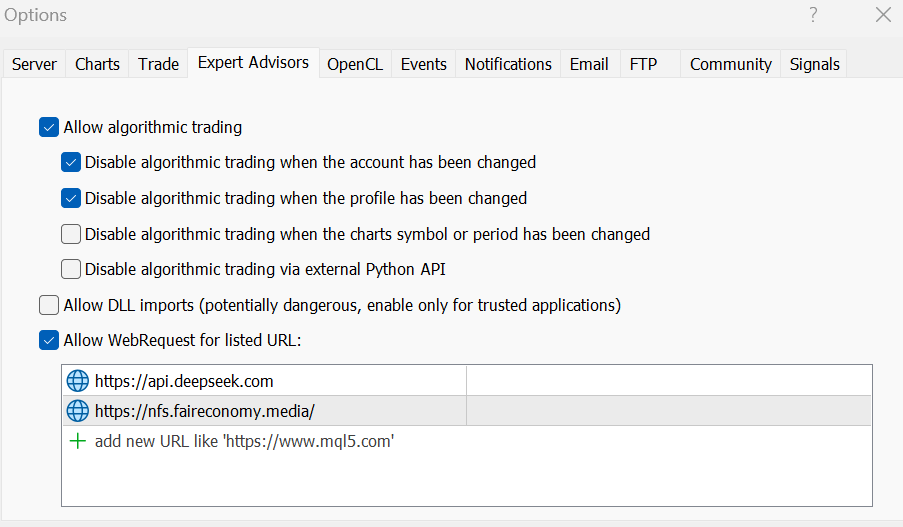Select the Notifications tab

pos(508,64)
